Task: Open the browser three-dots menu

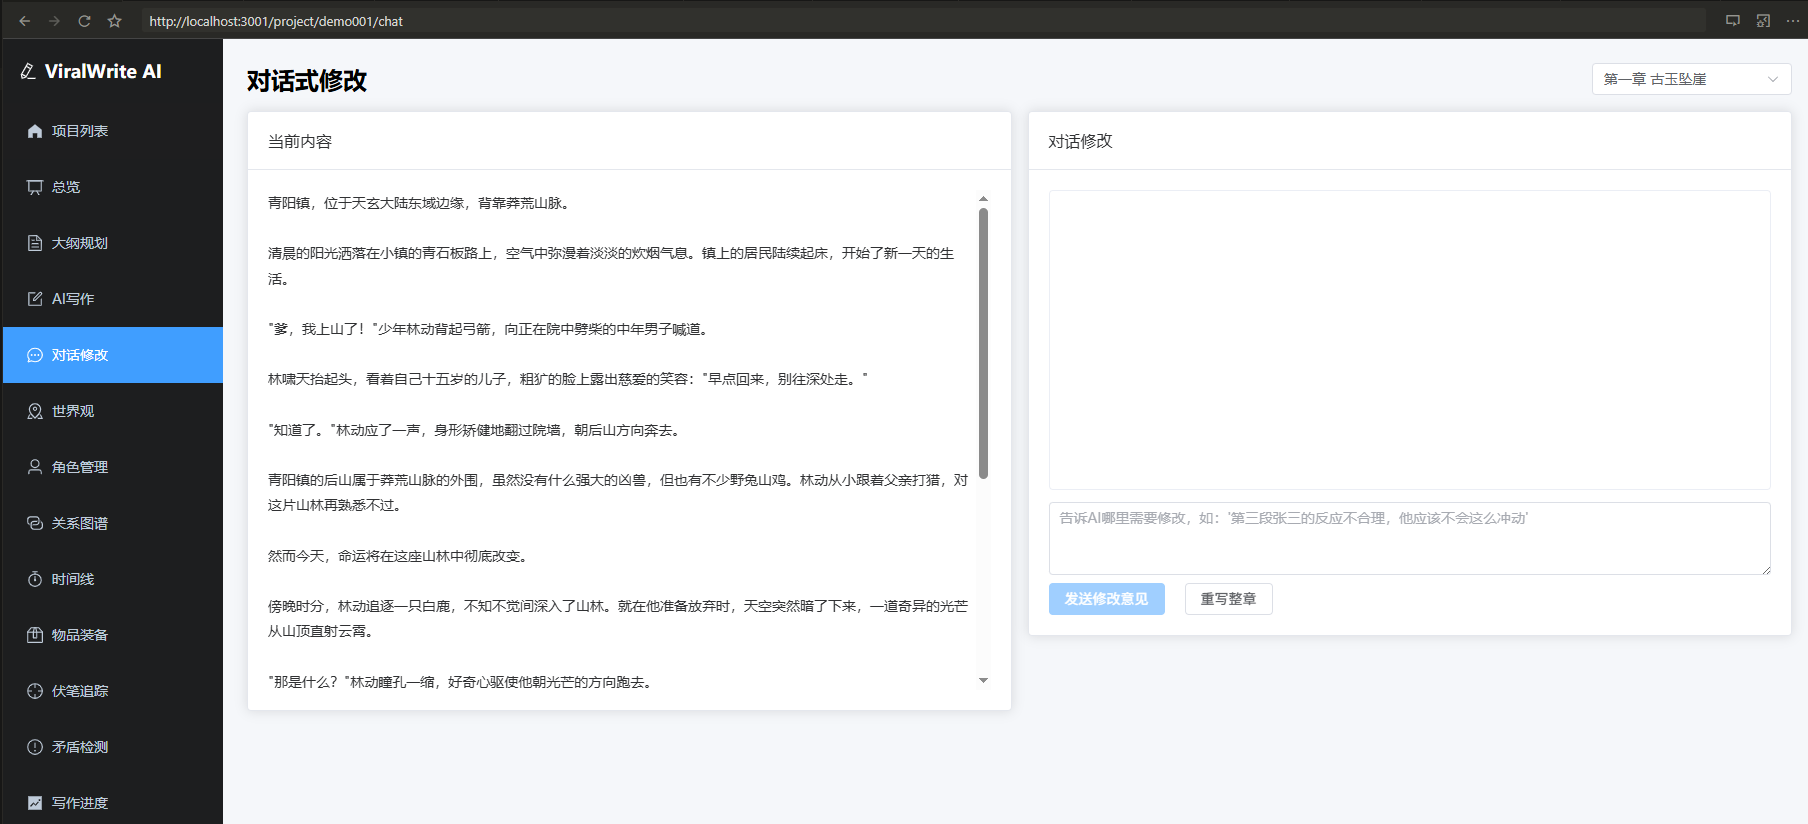Action: pos(1793,21)
